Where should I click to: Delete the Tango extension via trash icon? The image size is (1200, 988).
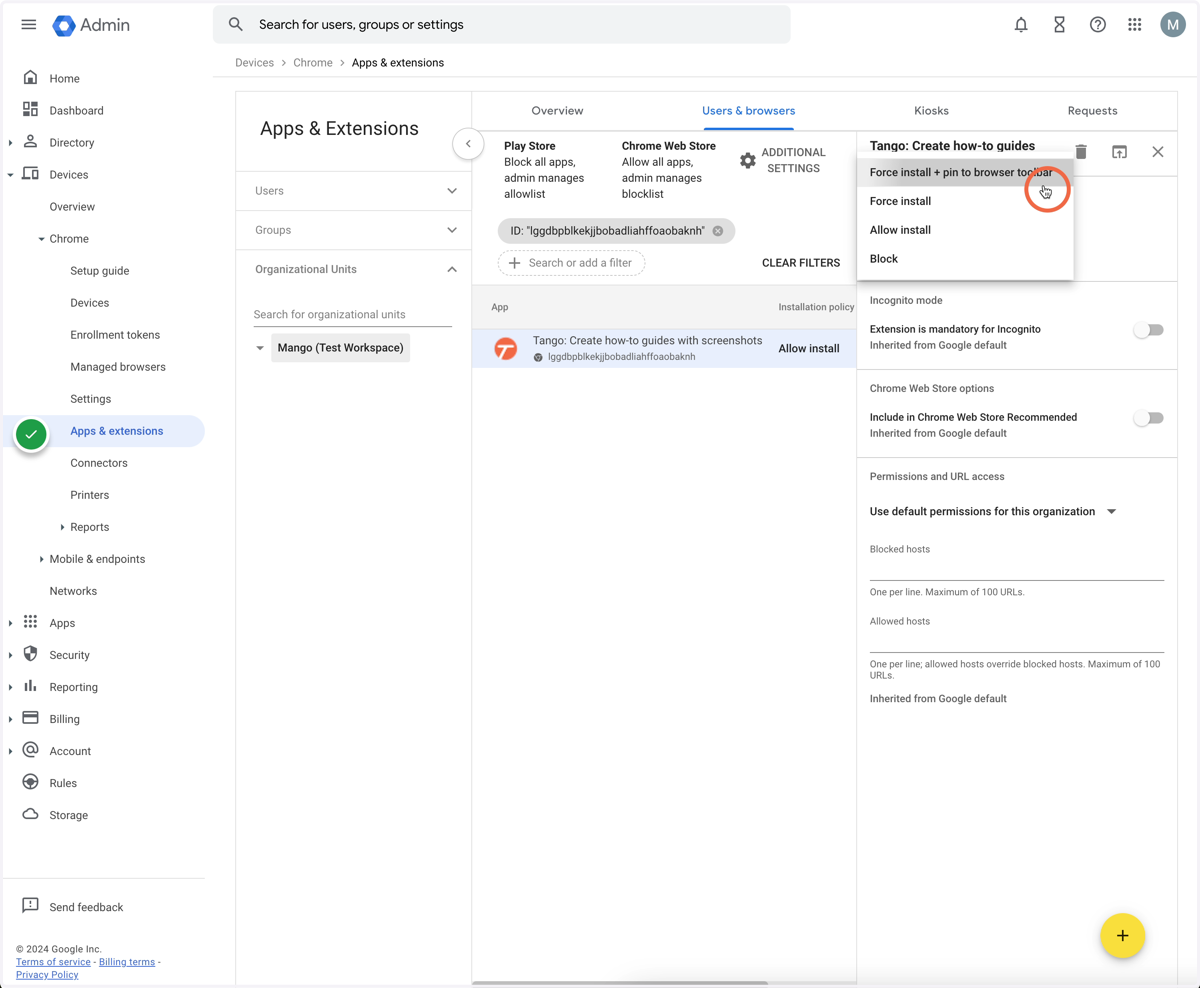[x=1081, y=152]
